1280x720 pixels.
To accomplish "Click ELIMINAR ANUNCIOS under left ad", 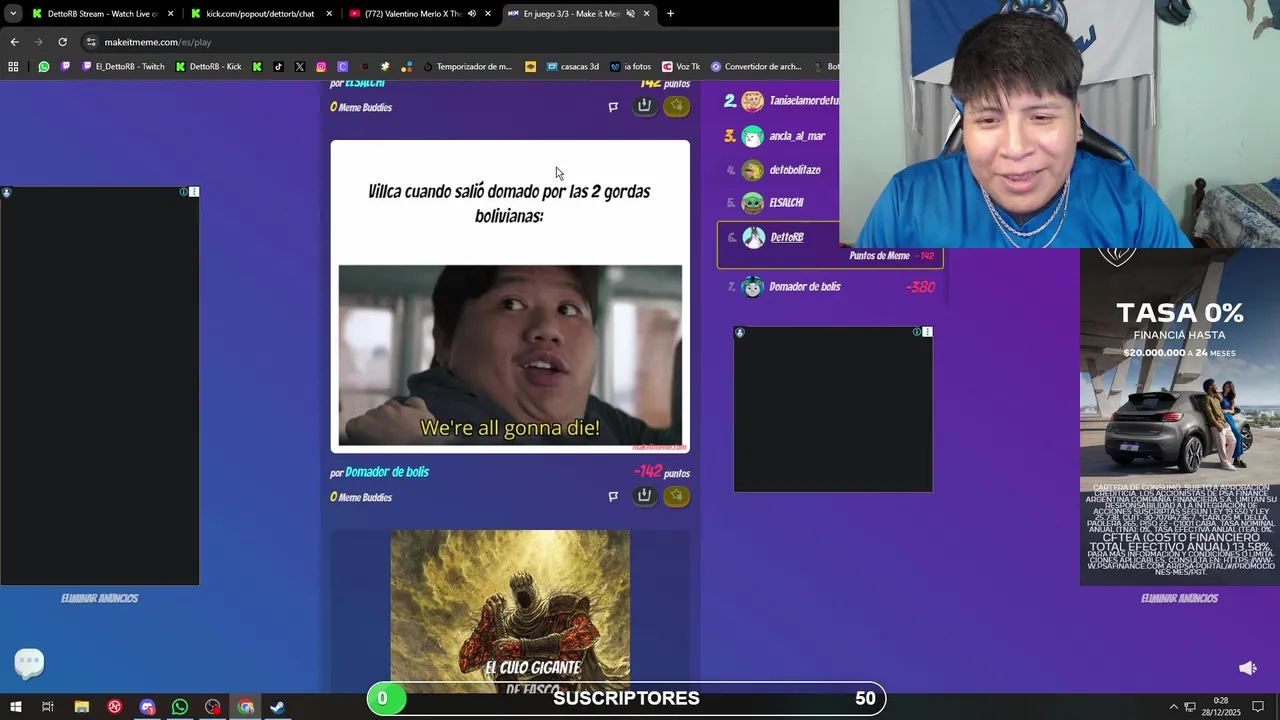I will pyautogui.click(x=99, y=598).
